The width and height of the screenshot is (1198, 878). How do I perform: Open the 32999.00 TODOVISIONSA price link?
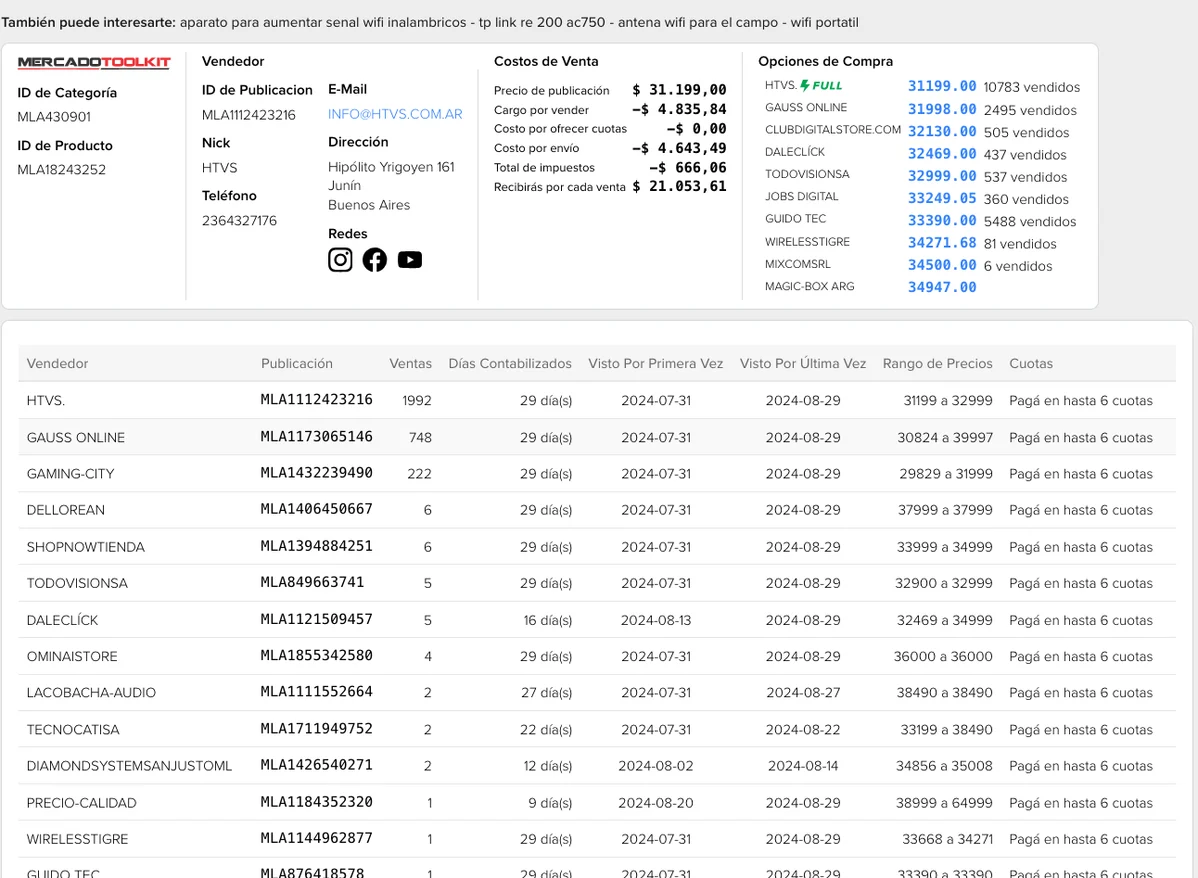tap(942, 176)
